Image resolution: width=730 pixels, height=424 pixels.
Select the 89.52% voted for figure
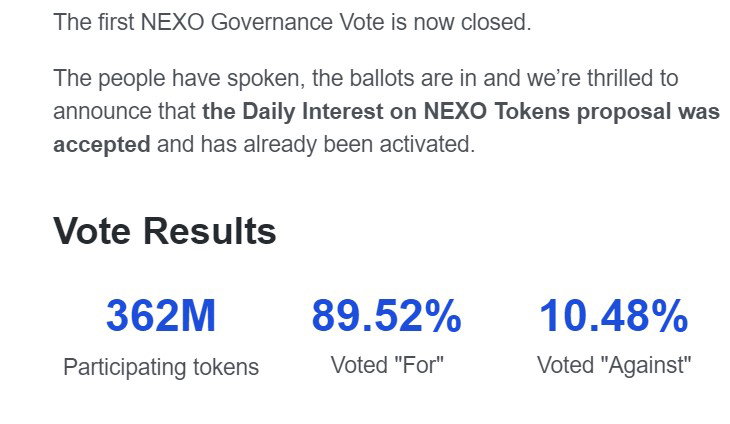pyautogui.click(x=386, y=316)
